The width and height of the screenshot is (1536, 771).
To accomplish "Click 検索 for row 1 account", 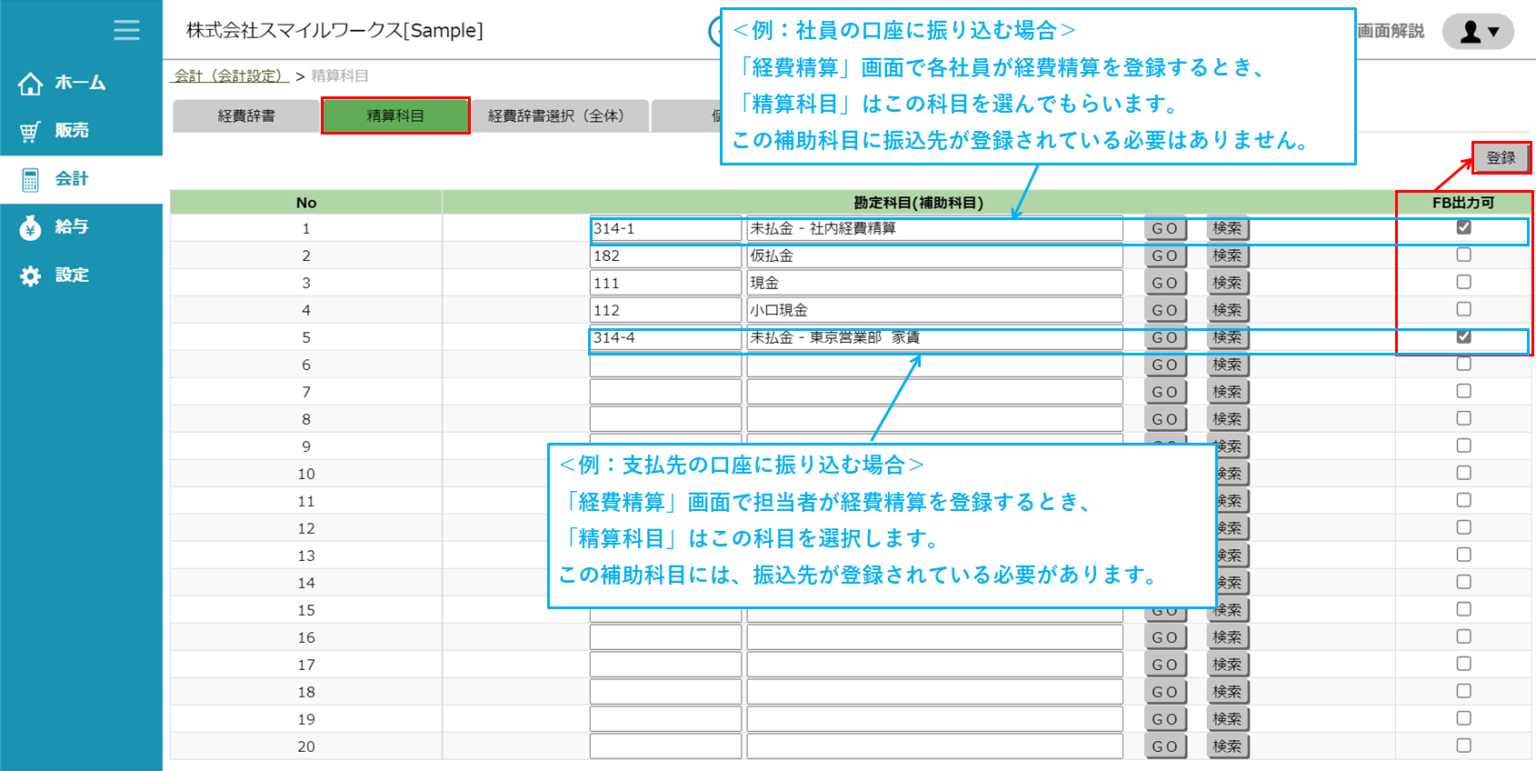I will coord(1227,227).
